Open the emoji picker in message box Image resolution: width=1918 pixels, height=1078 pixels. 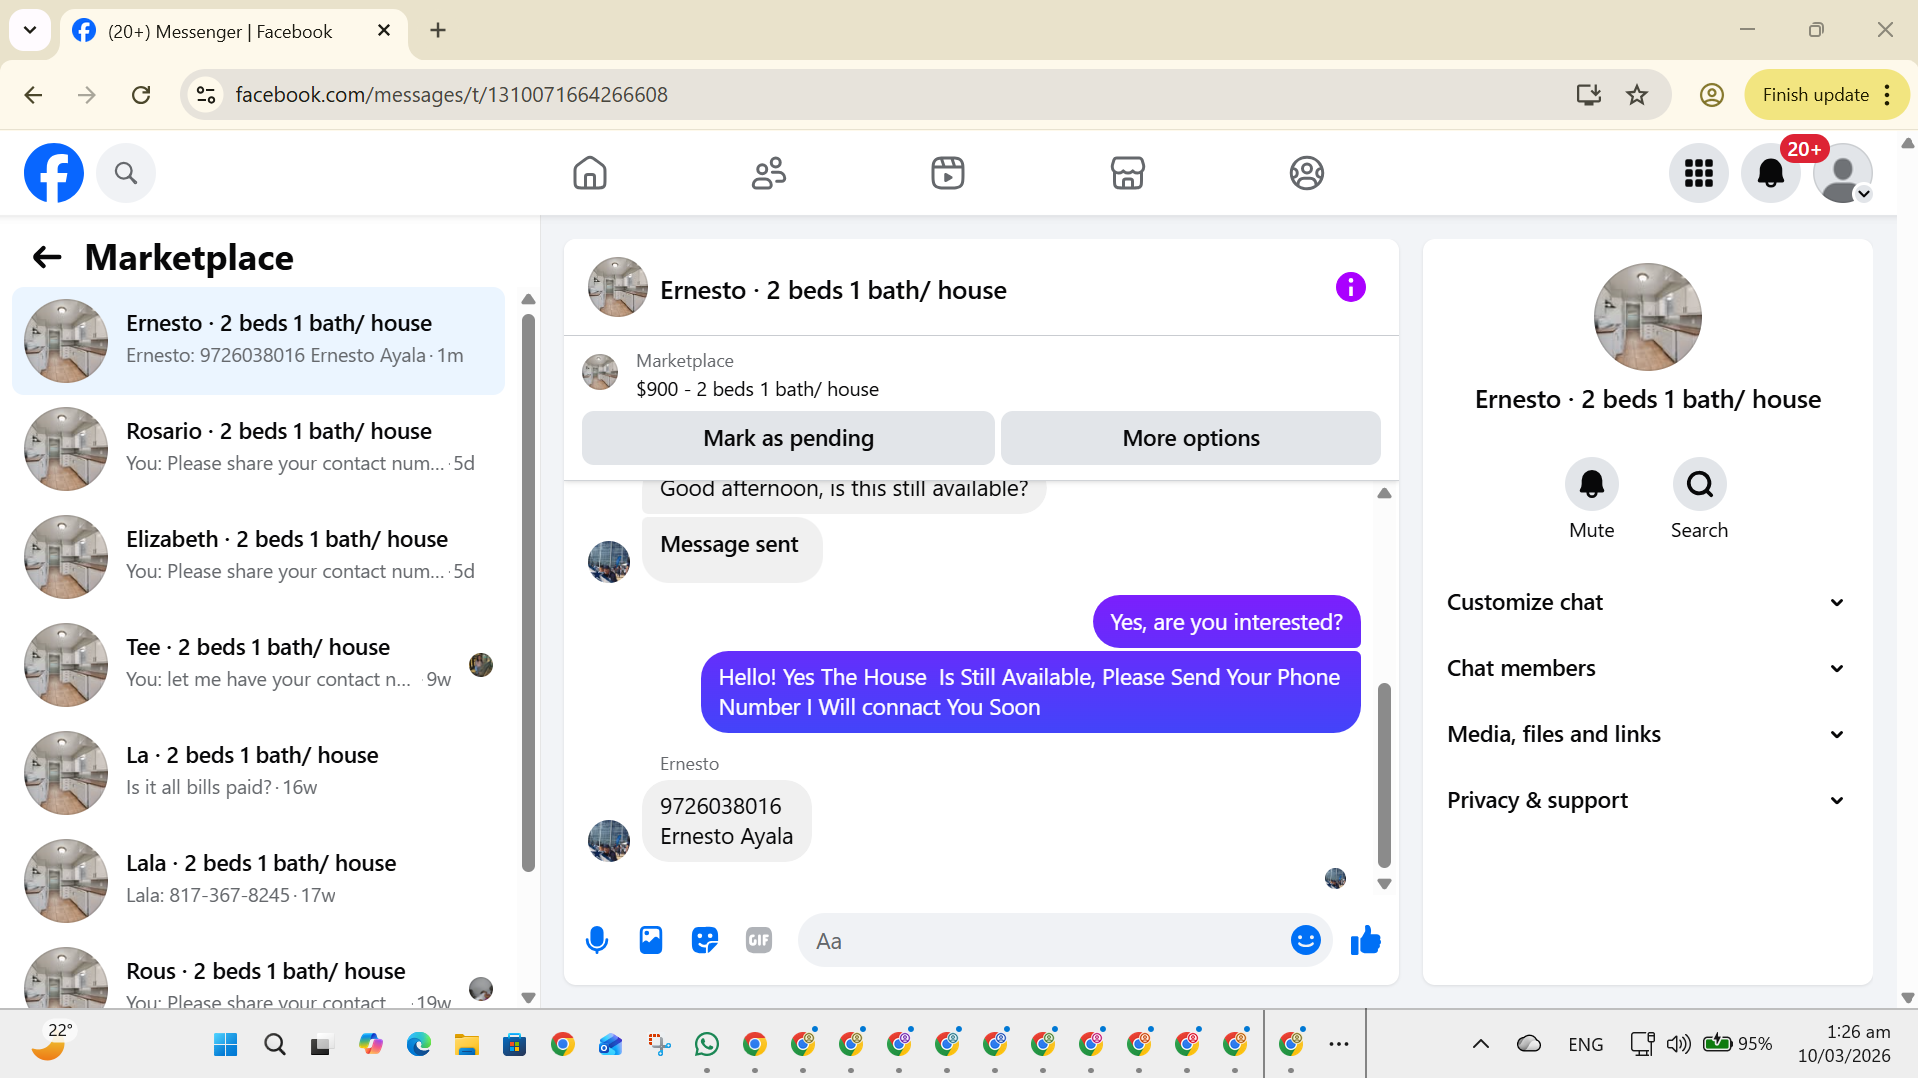tap(1305, 940)
